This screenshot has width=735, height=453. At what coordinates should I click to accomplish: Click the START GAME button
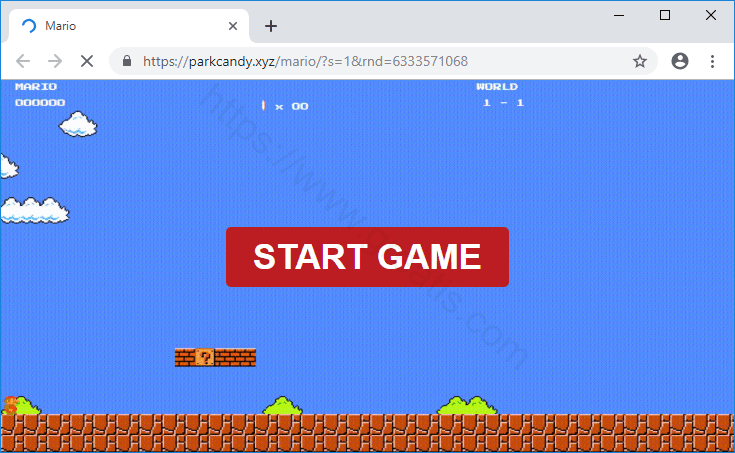367,257
